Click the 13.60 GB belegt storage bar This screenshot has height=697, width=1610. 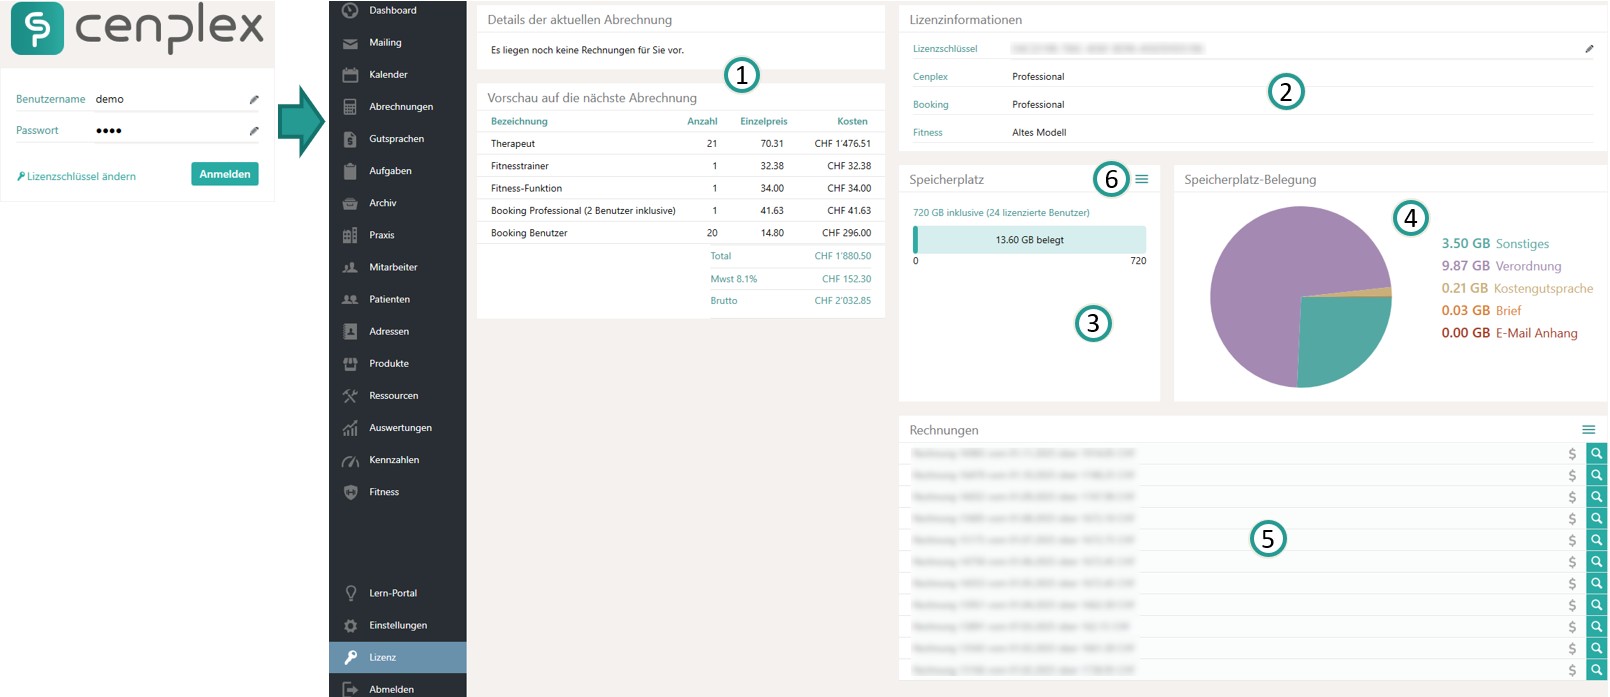tap(1029, 240)
